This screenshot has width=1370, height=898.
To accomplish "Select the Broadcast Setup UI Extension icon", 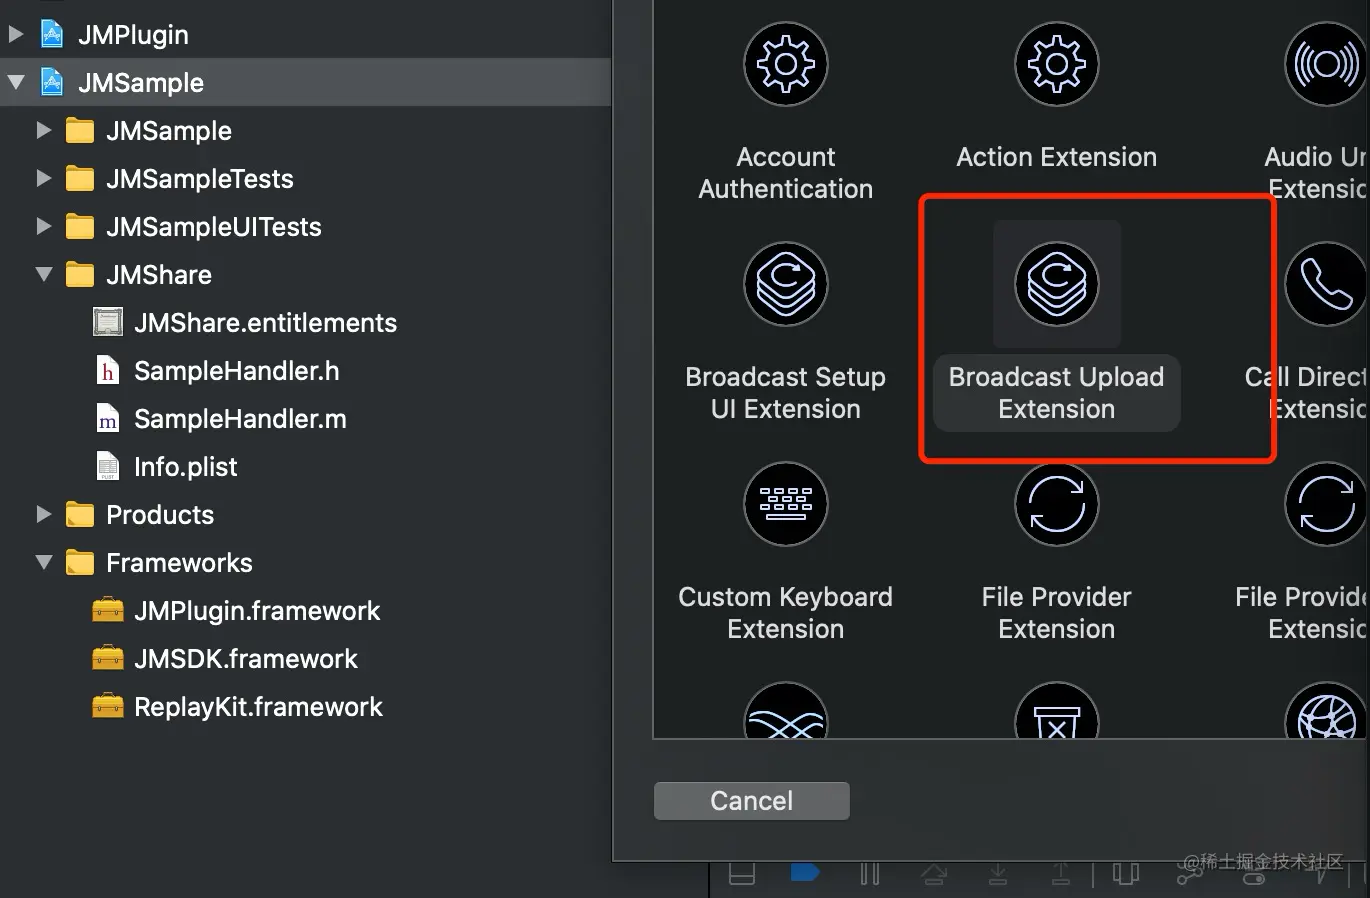I will pos(786,285).
